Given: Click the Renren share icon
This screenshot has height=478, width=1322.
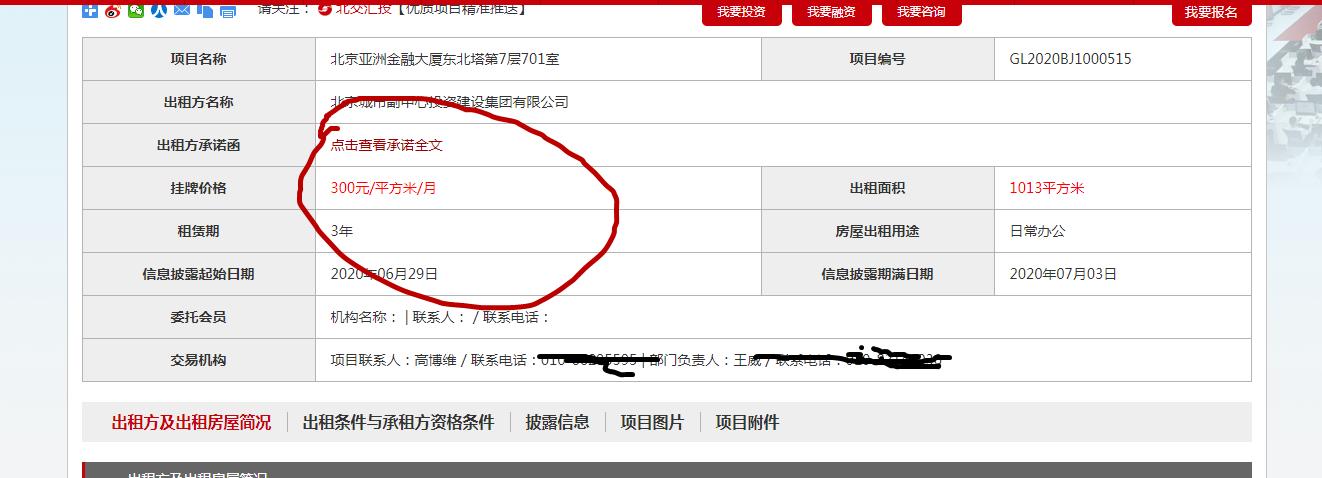Looking at the screenshot, I should (x=158, y=11).
